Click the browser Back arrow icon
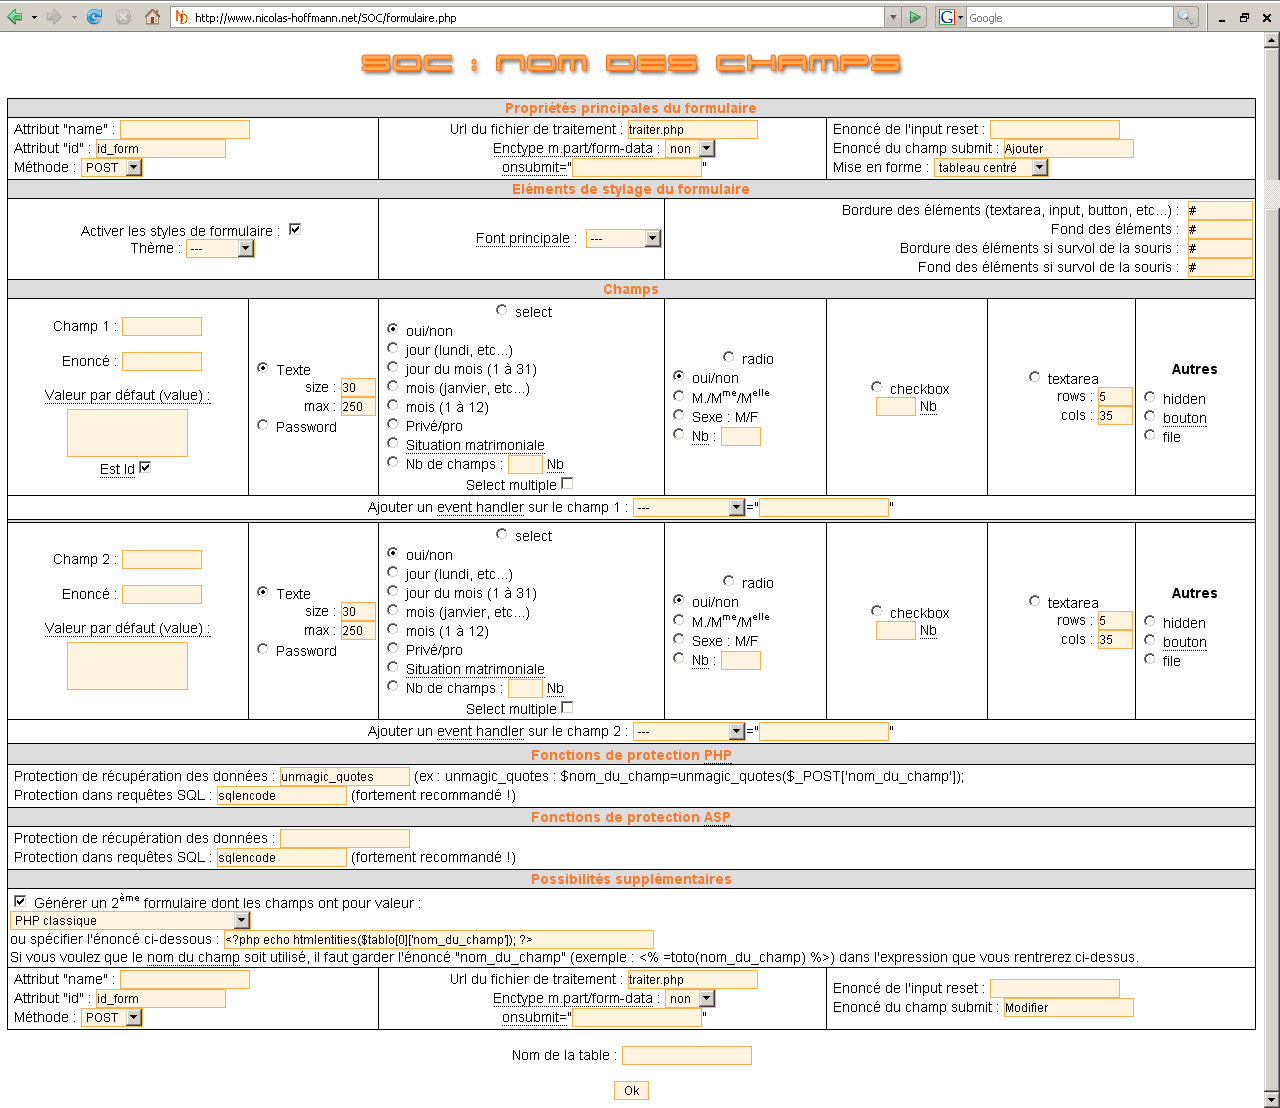Screen dimensions: 1280x1108 coord(14,17)
